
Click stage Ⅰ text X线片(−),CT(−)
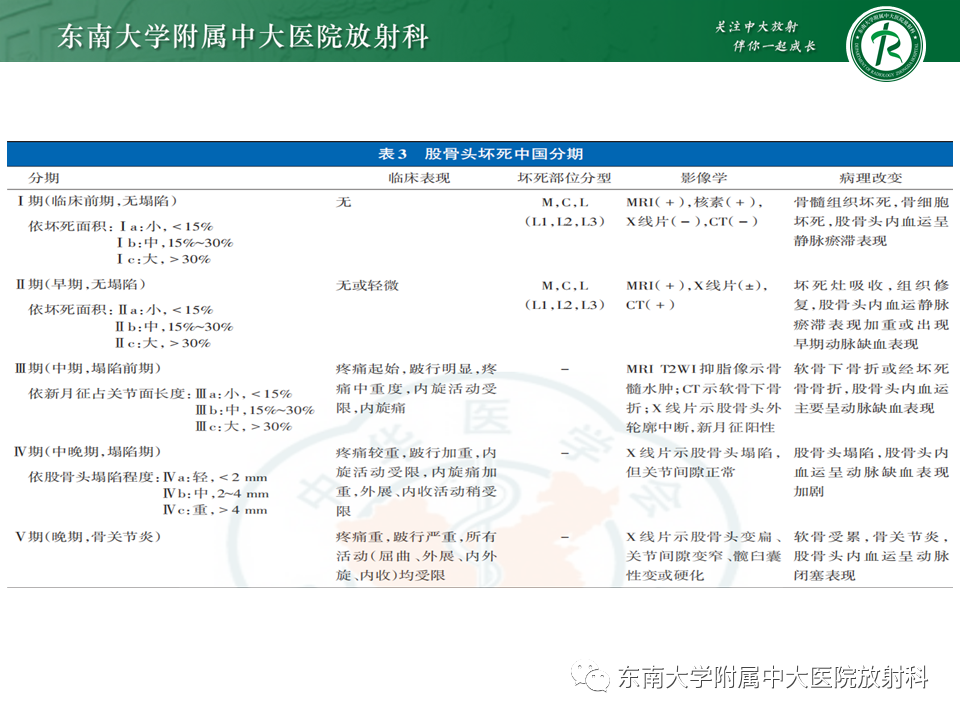[x=692, y=222]
